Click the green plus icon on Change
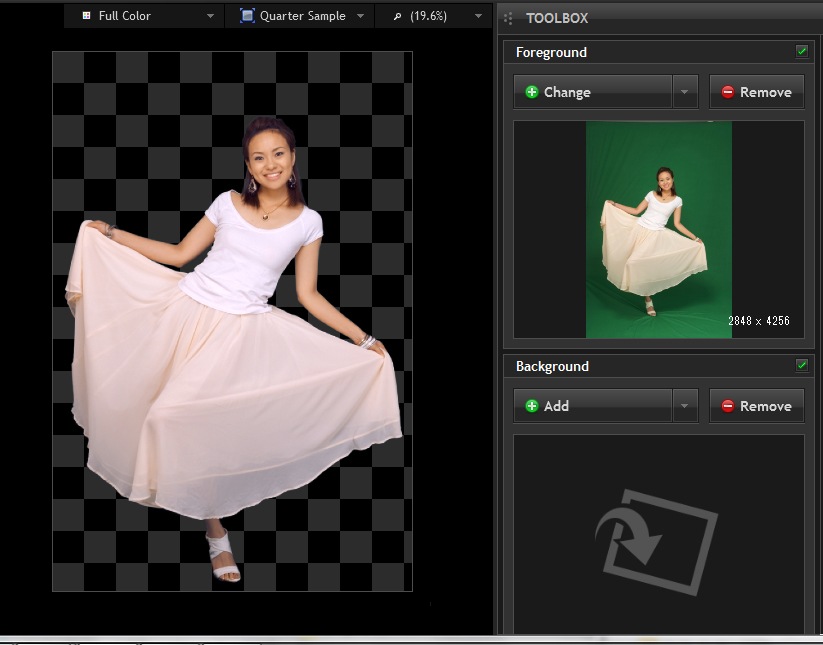 tap(532, 92)
